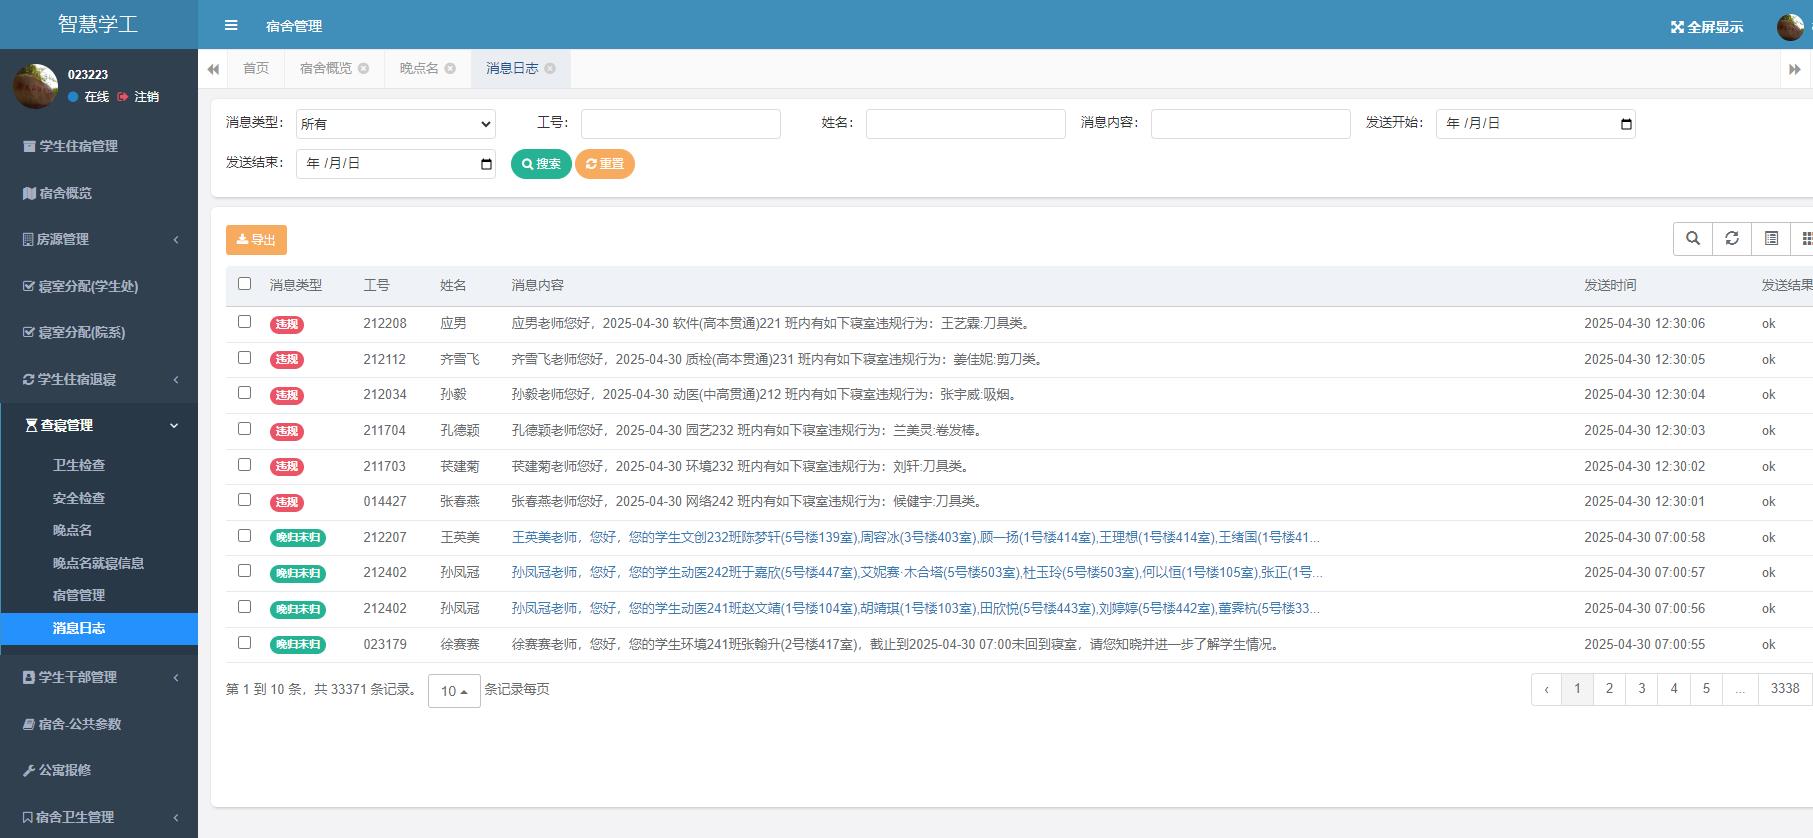Click the 发送开始 date field
Screen dimensions: 1813x838
(x=1536, y=124)
